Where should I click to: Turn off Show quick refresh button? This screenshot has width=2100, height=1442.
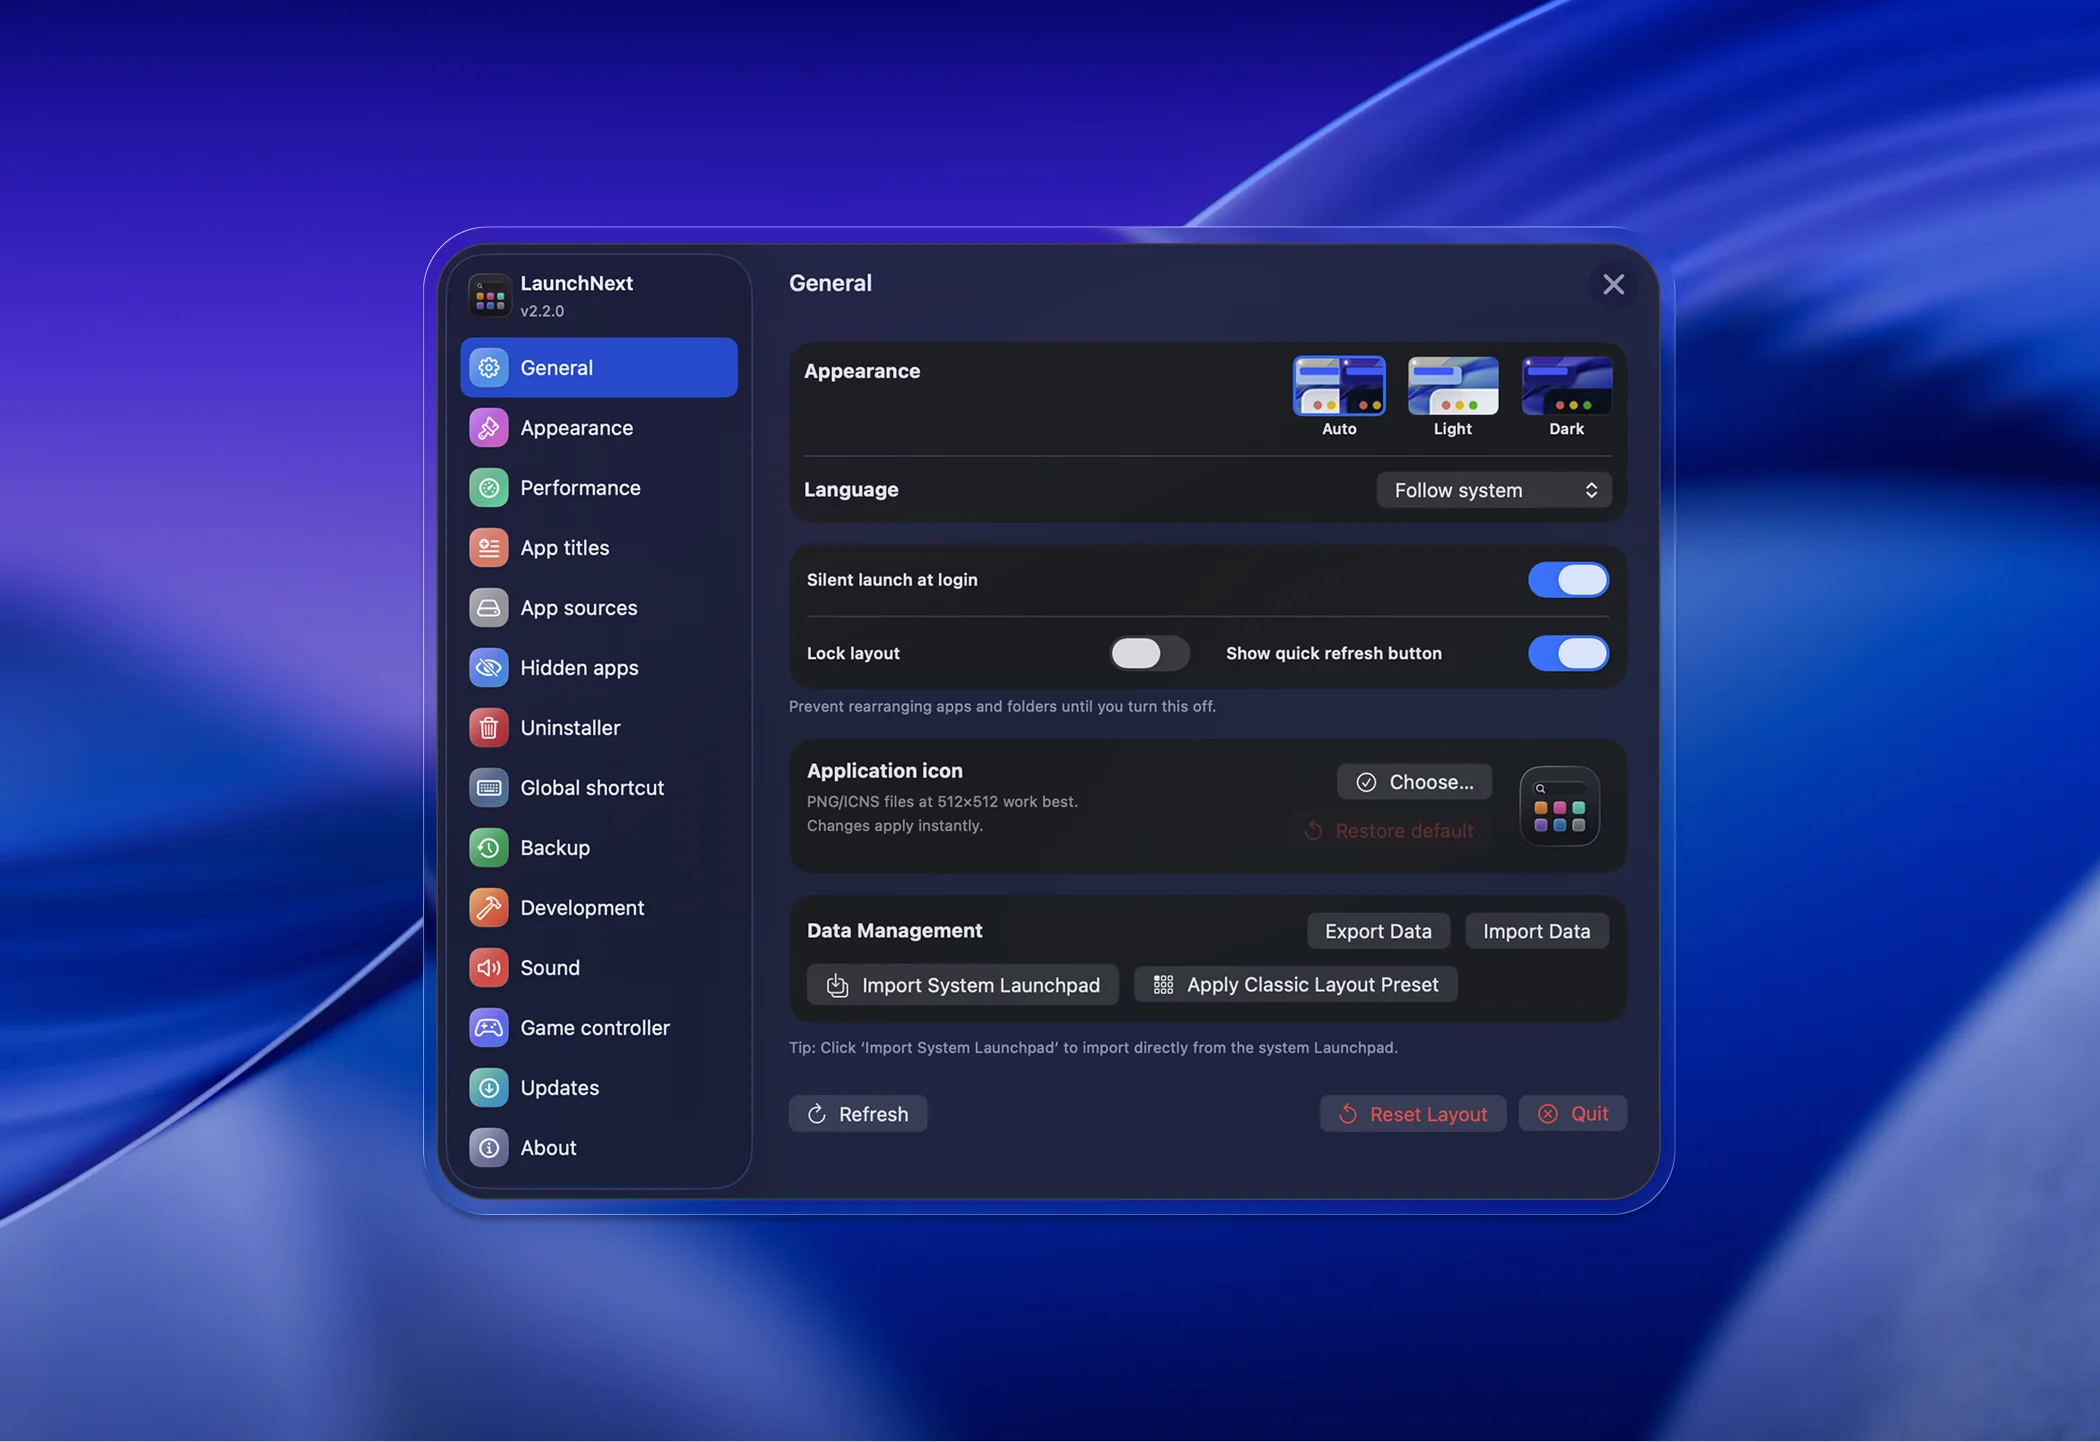coord(1567,653)
